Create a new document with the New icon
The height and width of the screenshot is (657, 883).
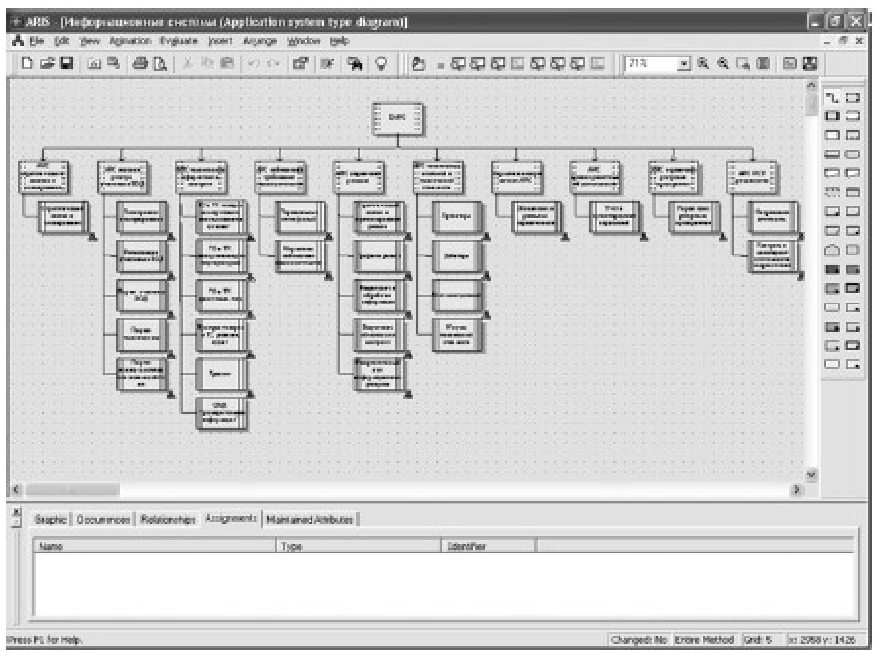point(27,64)
